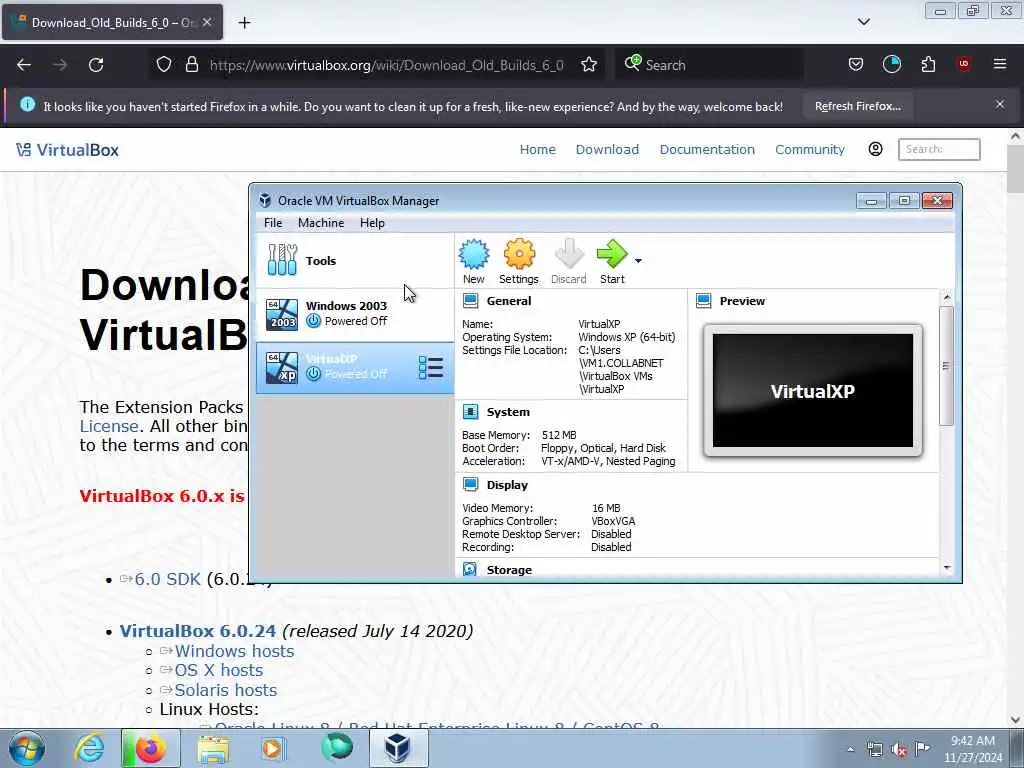Open VirtualXP machine tools list menu icon
1024x768 pixels.
pos(430,368)
